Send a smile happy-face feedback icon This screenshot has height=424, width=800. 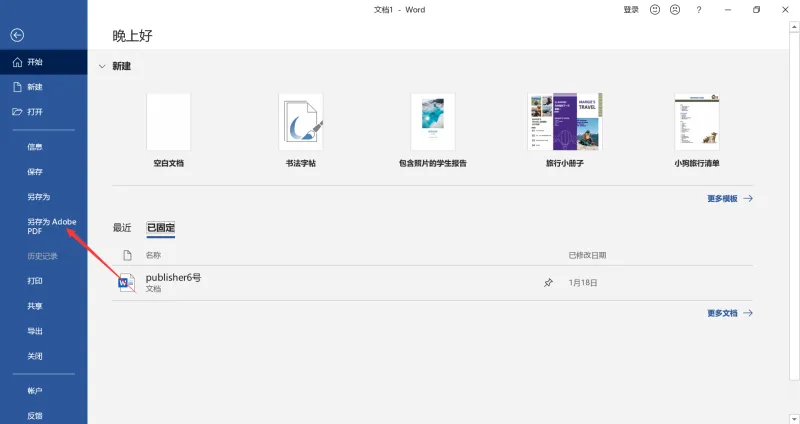point(655,10)
